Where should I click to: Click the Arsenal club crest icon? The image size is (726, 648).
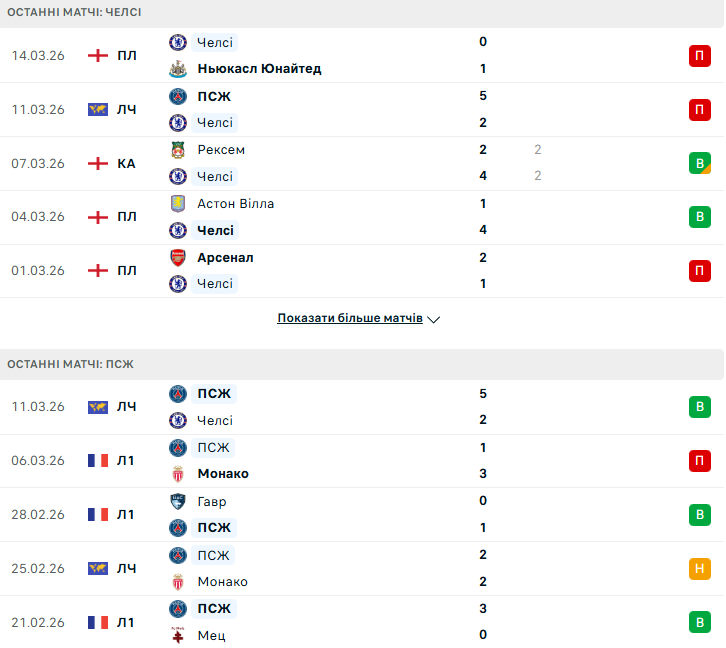click(178, 258)
